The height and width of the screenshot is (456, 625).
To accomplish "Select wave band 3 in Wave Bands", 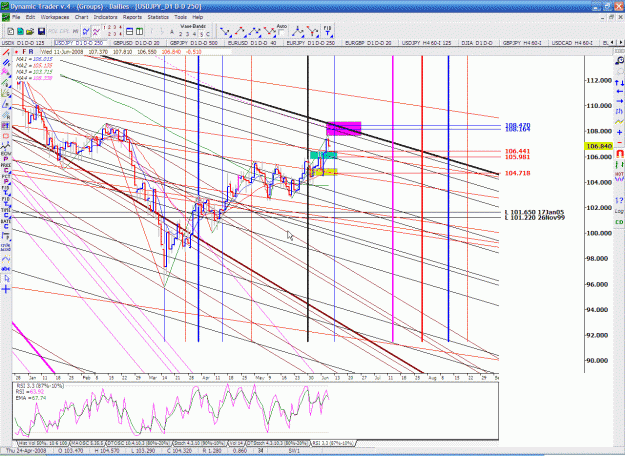I will click(187, 34).
